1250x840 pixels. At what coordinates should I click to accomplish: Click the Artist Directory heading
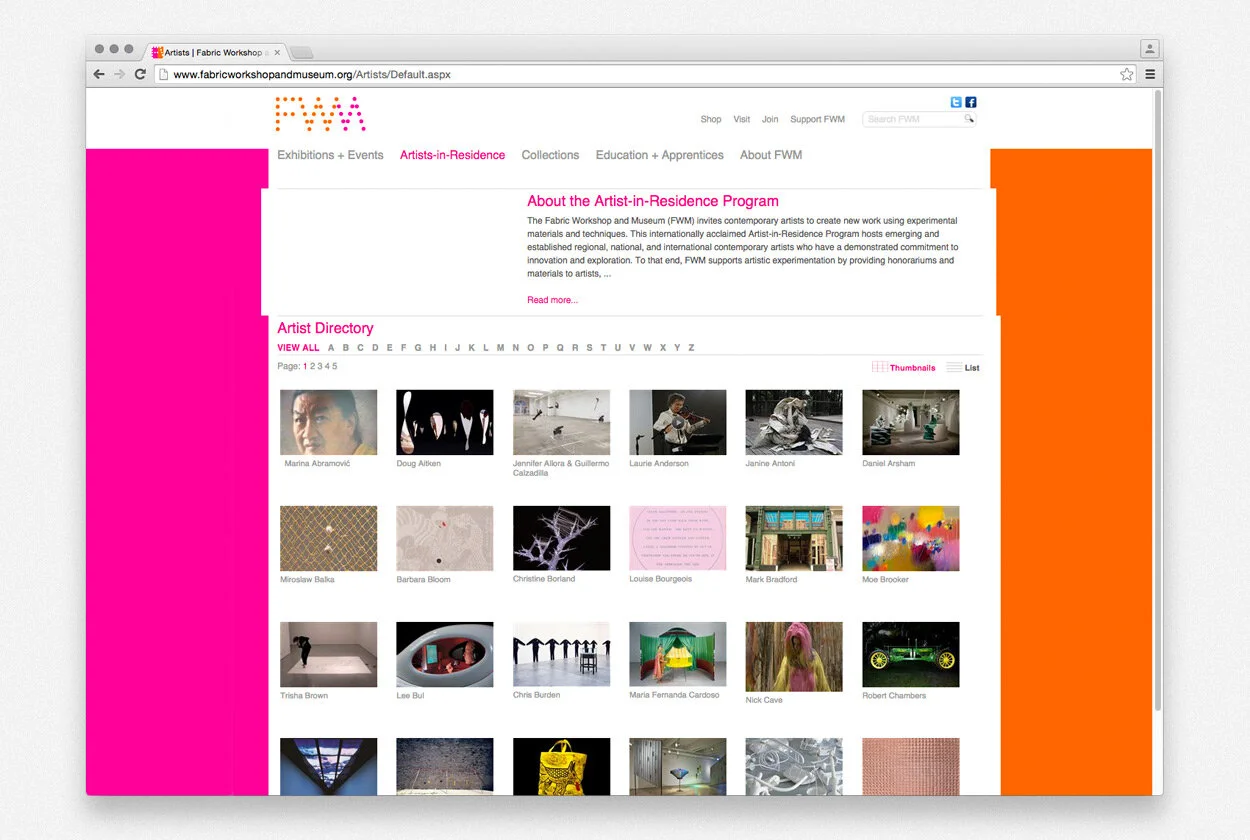tap(325, 328)
